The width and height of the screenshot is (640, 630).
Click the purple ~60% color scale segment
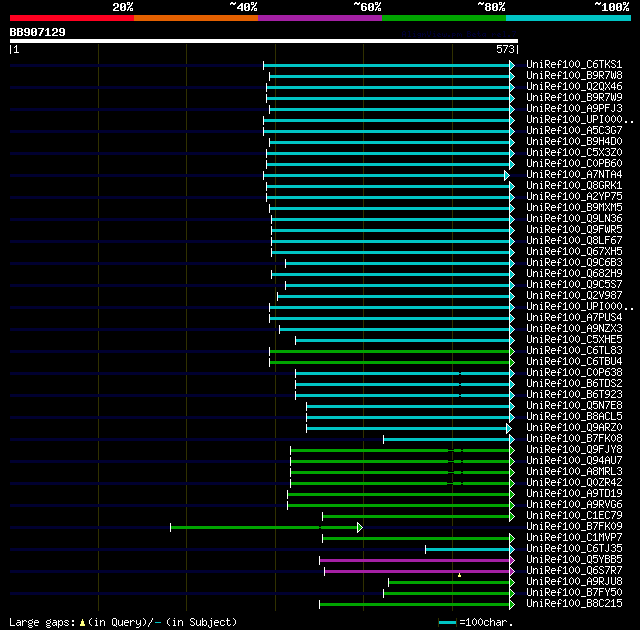click(320, 18)
